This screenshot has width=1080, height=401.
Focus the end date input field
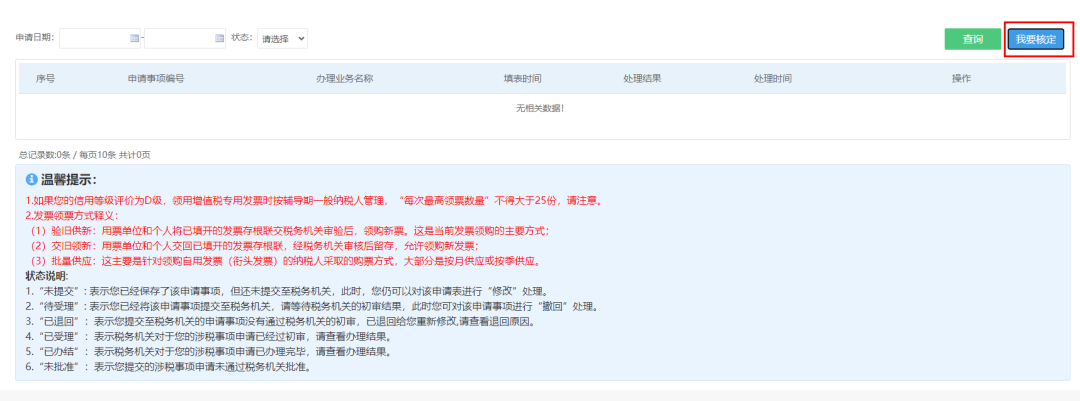point(185,39)
